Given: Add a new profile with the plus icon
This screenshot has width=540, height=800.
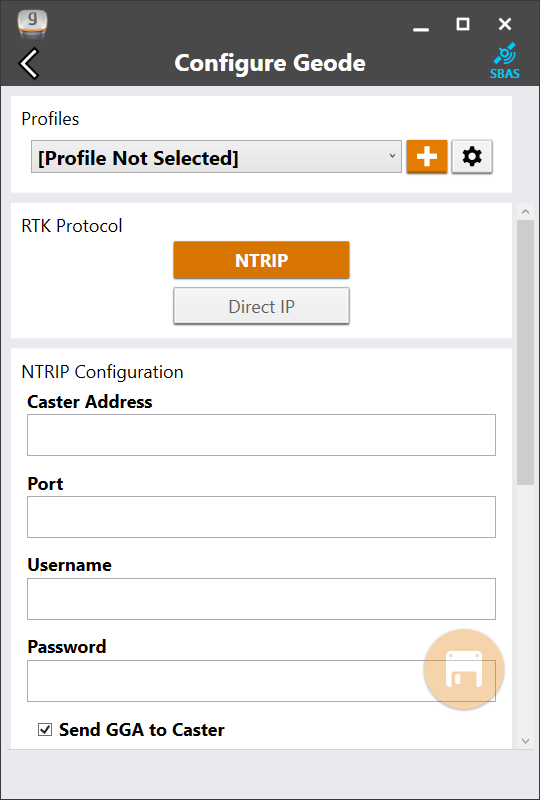Looking at the screenshot, I should tap(427, 157).
